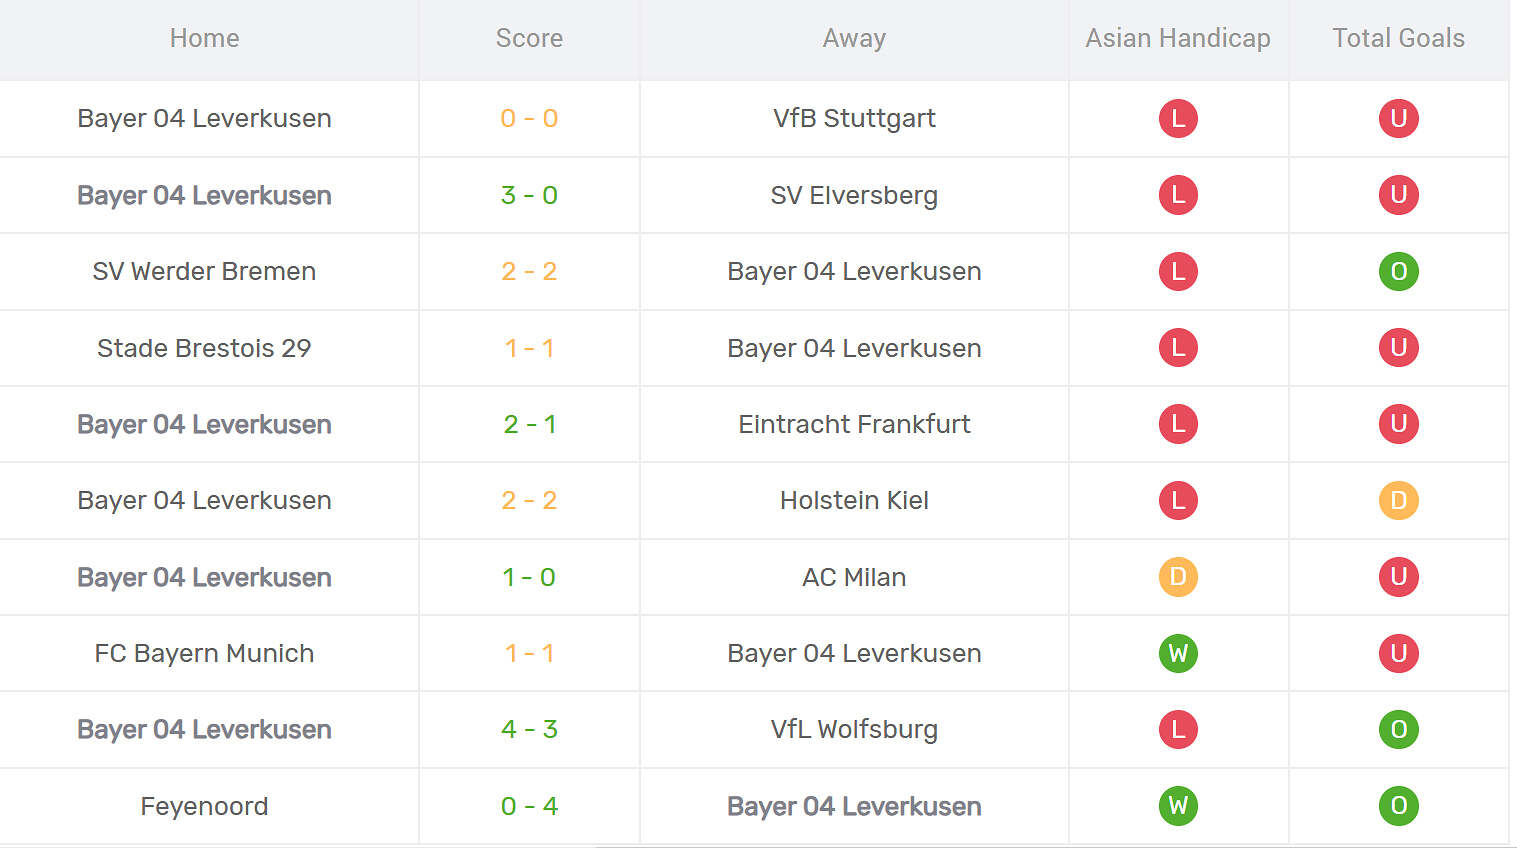Open the 3 - 0 score against SV Elversberg
Screen dimensions: 1517x848
pos(529,195)
